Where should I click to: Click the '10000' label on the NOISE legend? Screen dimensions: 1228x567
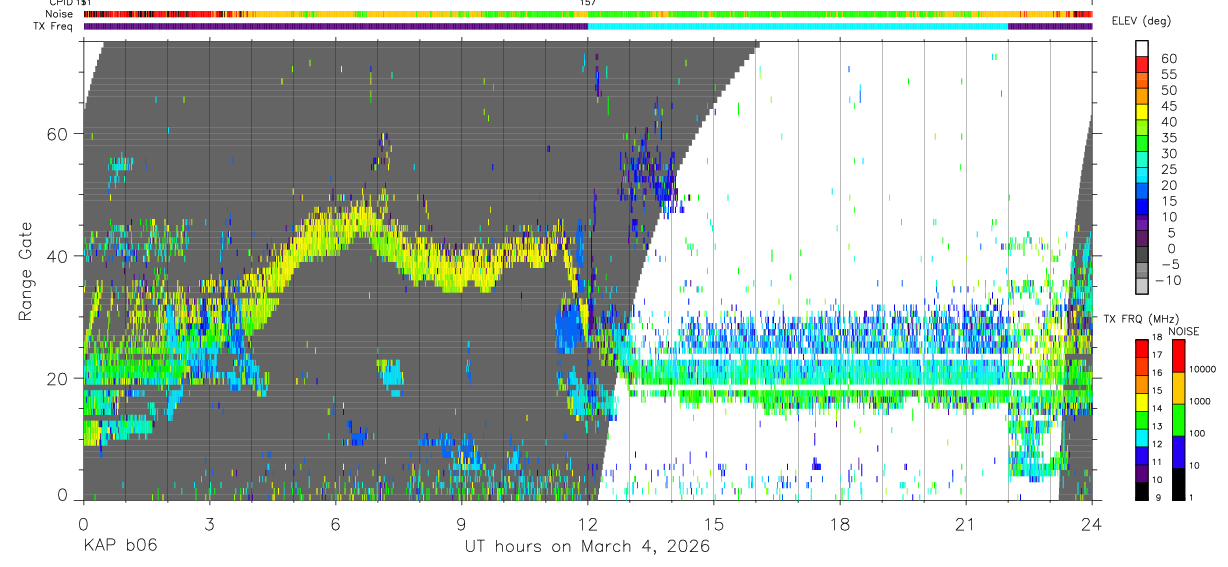tap(1204, 369)
